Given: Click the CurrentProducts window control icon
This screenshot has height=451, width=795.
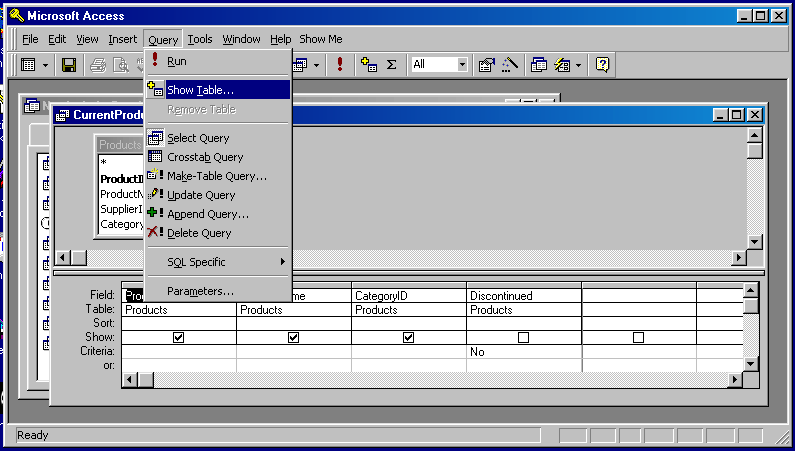Looking at the screenshot, I should pos(62,115).
